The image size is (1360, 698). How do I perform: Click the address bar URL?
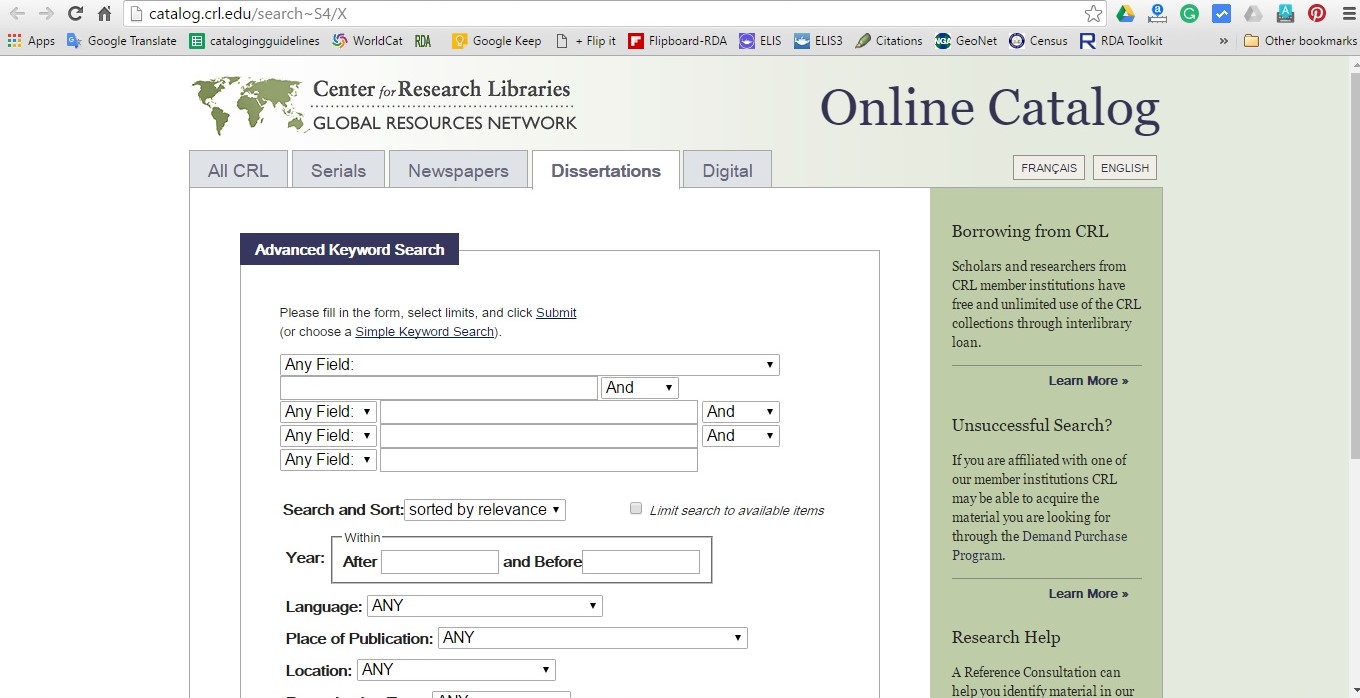(248, 14)
